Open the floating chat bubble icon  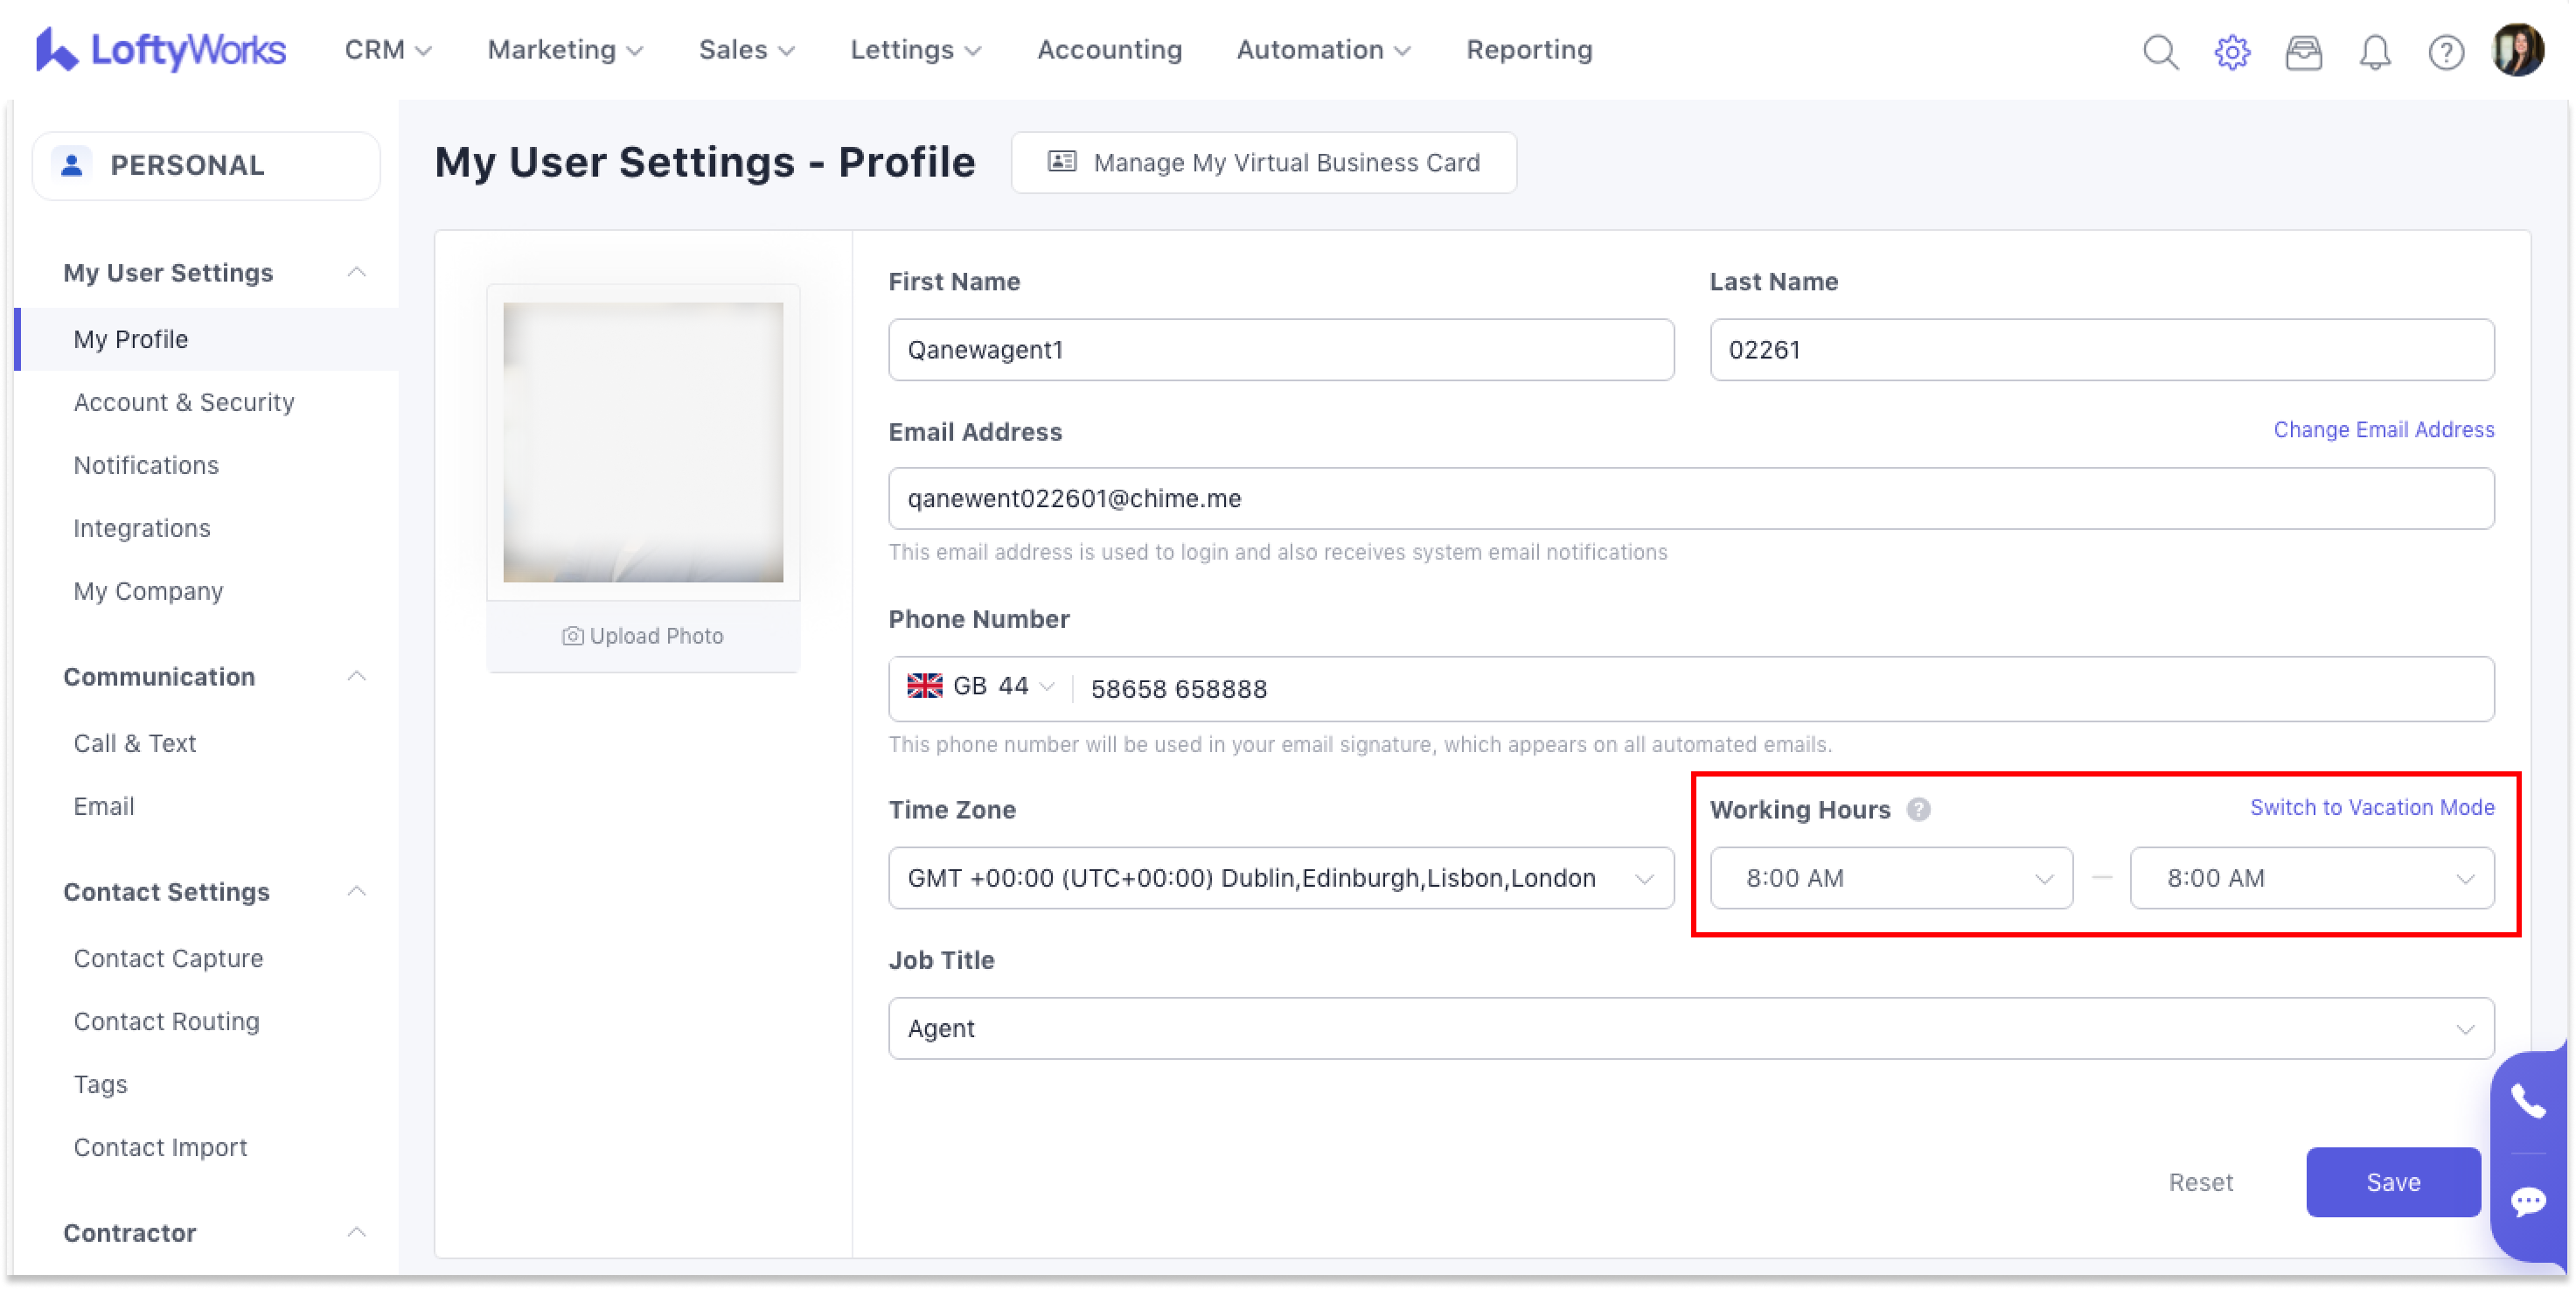[2528, 1200]
